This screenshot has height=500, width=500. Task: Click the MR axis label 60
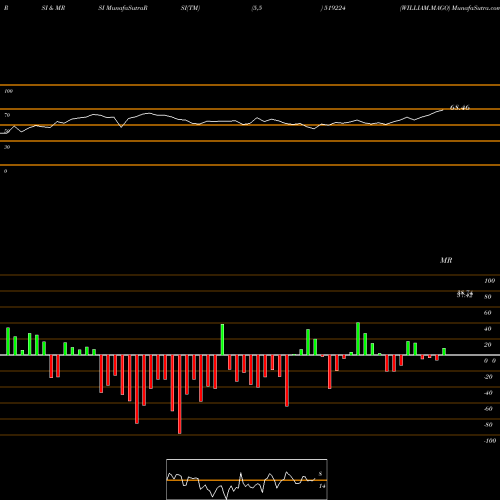point(488,313)
